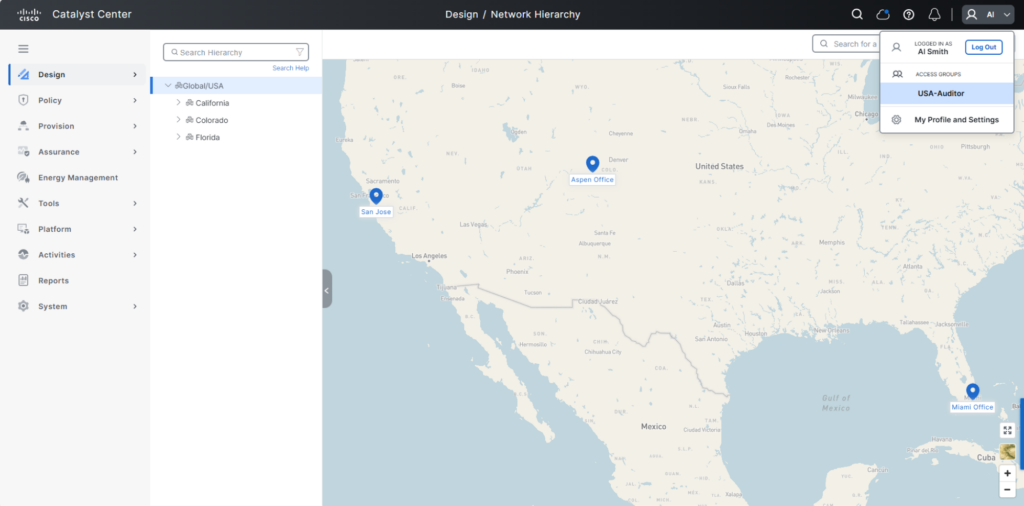Click the Search Hierarchy input field

pos(235,52)
